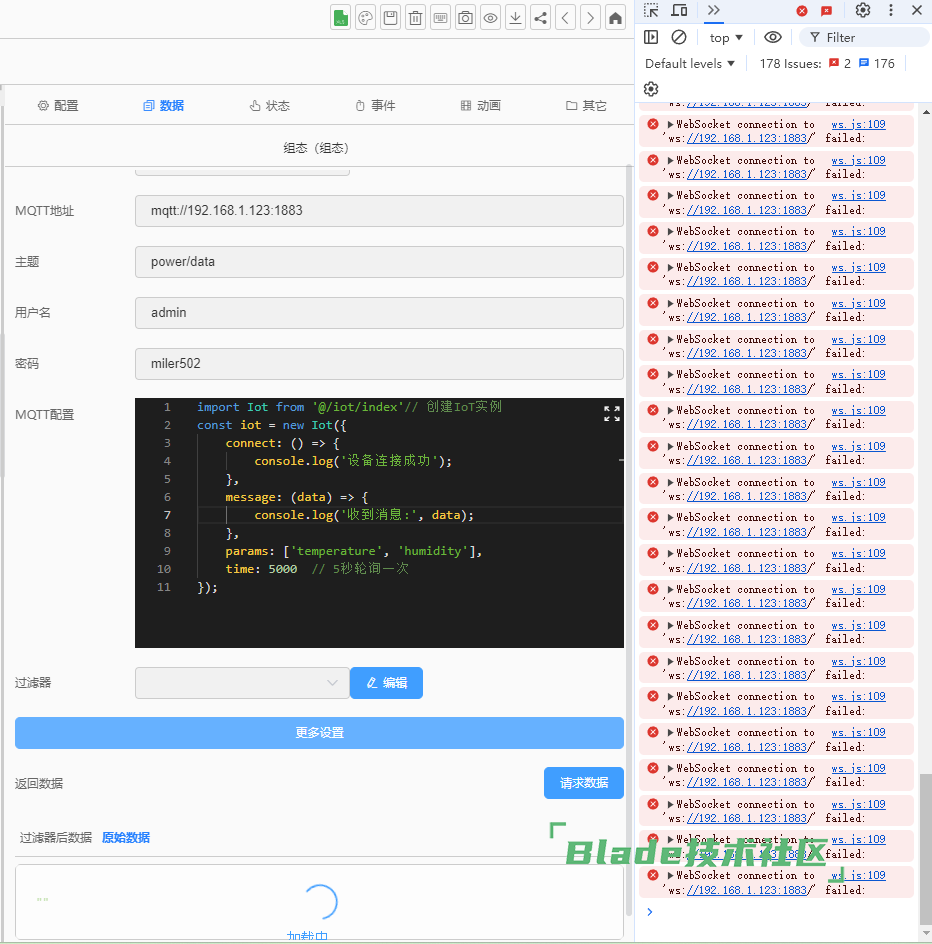
Task: Click the 用户名 admin input field
Action: tap(379, 313)
